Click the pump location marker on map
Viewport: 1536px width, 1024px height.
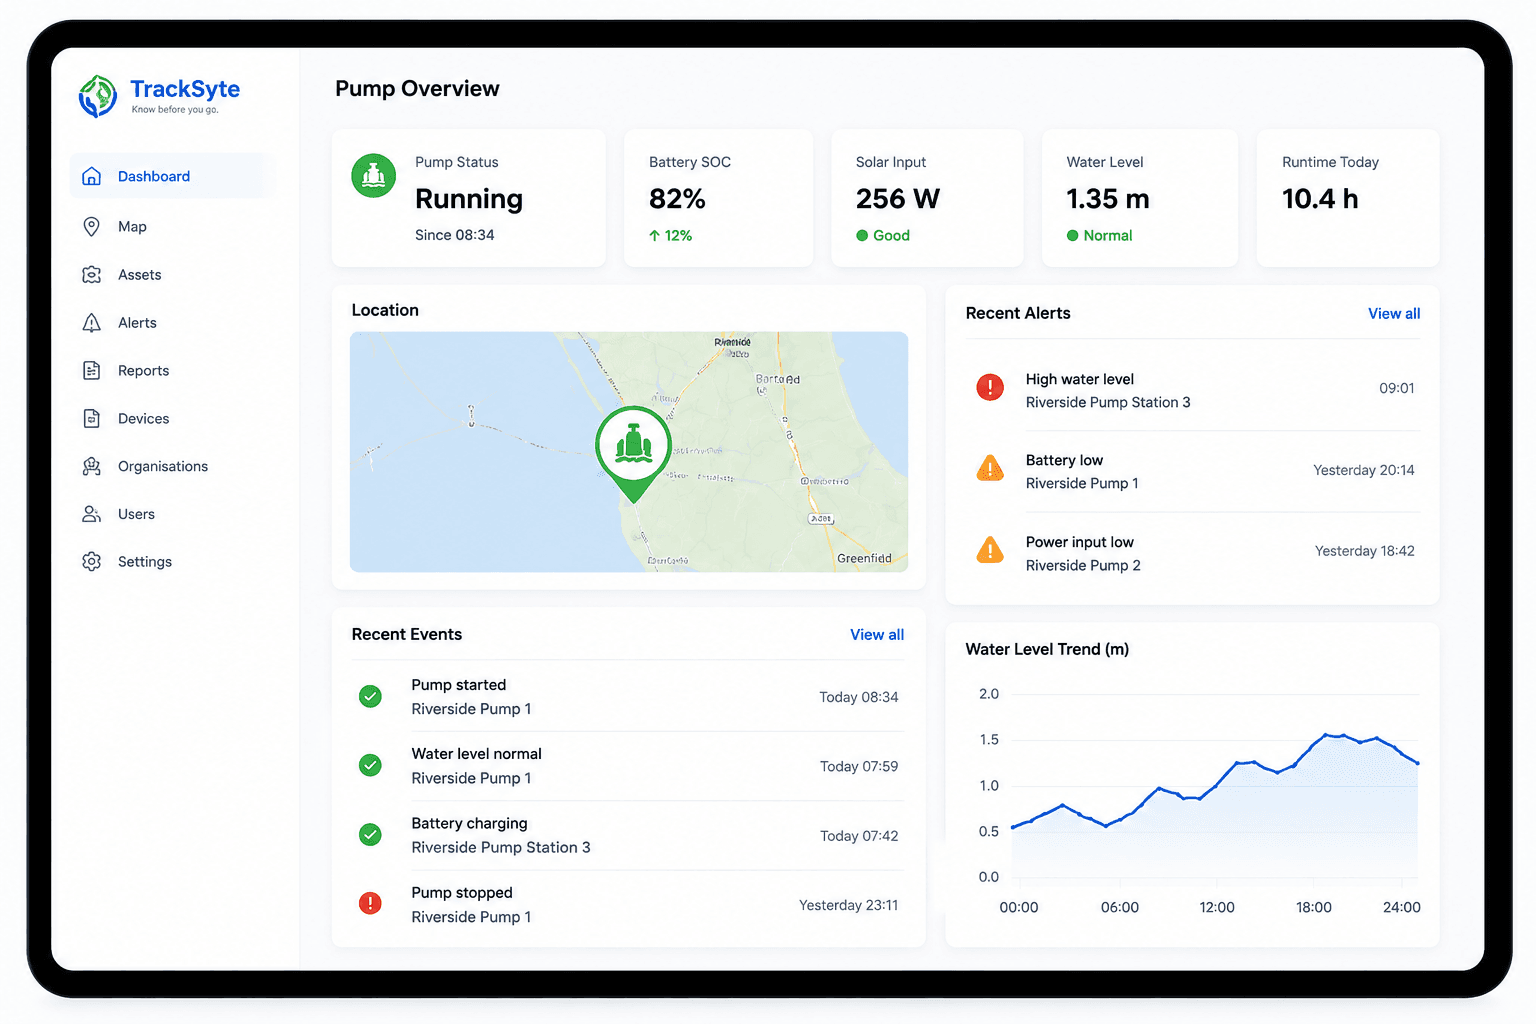point(633,453)
